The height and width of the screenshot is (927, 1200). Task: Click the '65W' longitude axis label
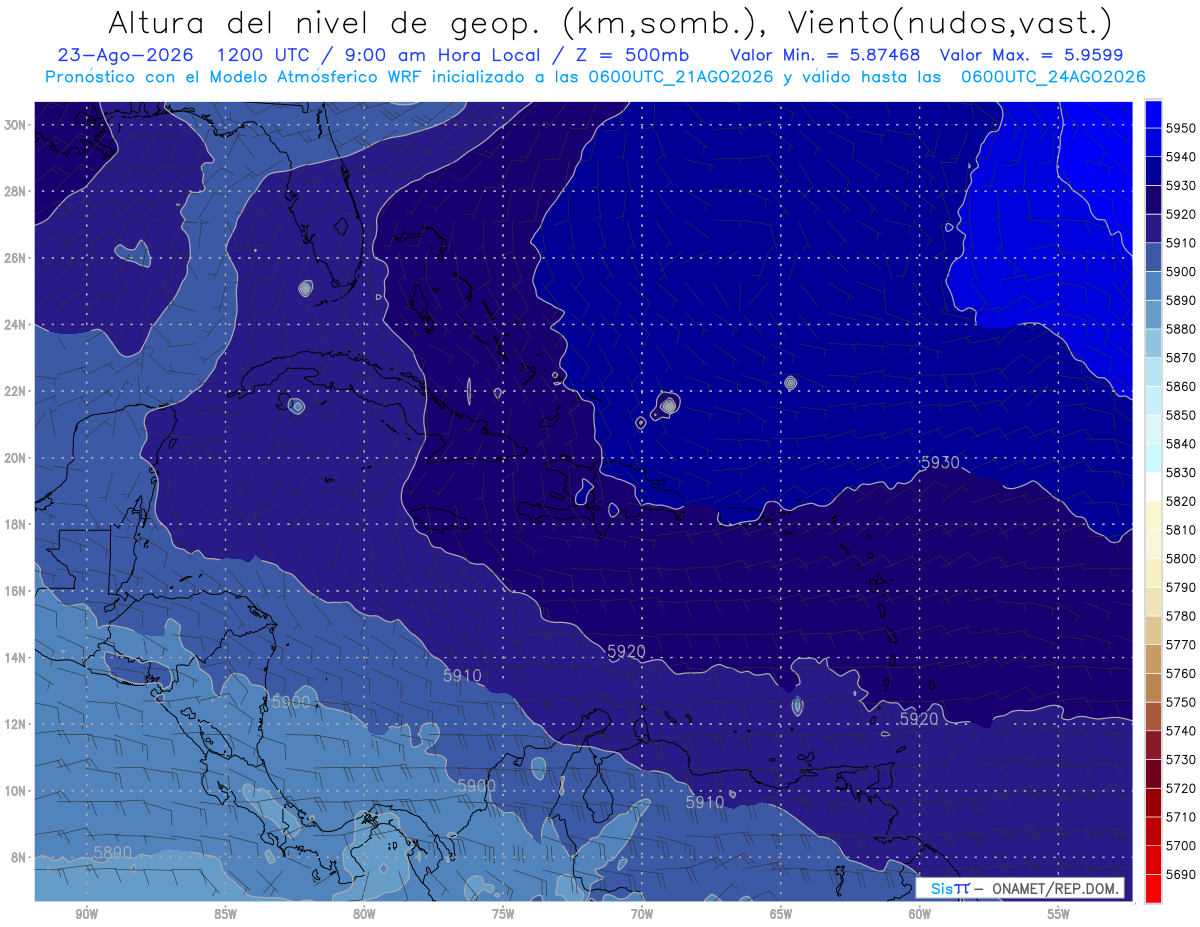click(x=781, y=914)
